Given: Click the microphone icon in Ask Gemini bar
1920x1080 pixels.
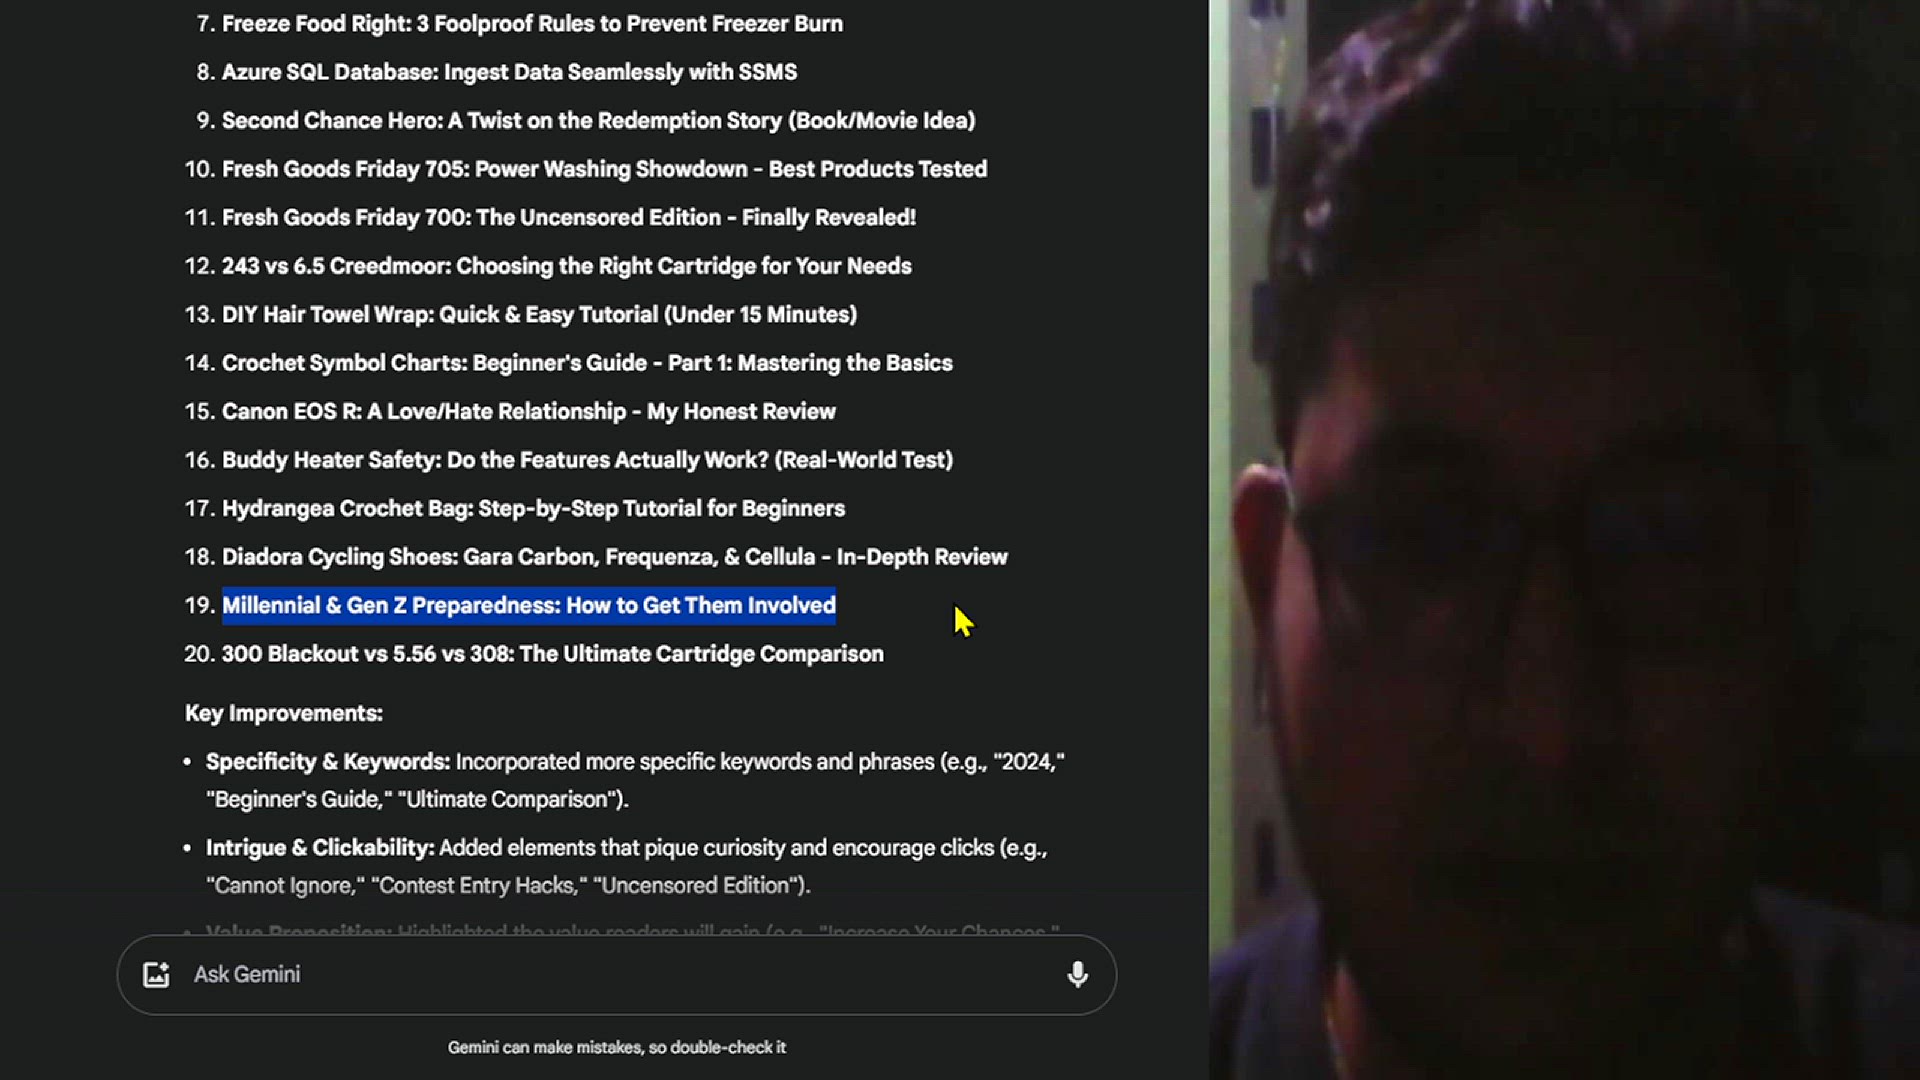Looking at the screenshot, I should click(1077, 975).
